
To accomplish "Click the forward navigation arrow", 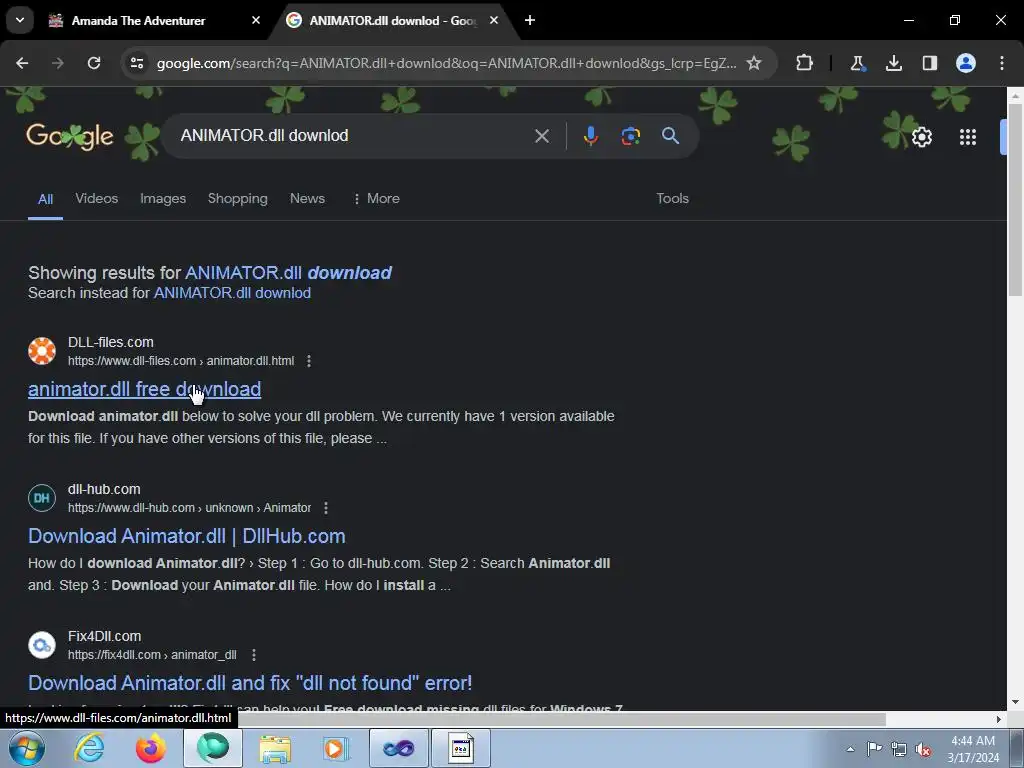I will pos(58,63).
